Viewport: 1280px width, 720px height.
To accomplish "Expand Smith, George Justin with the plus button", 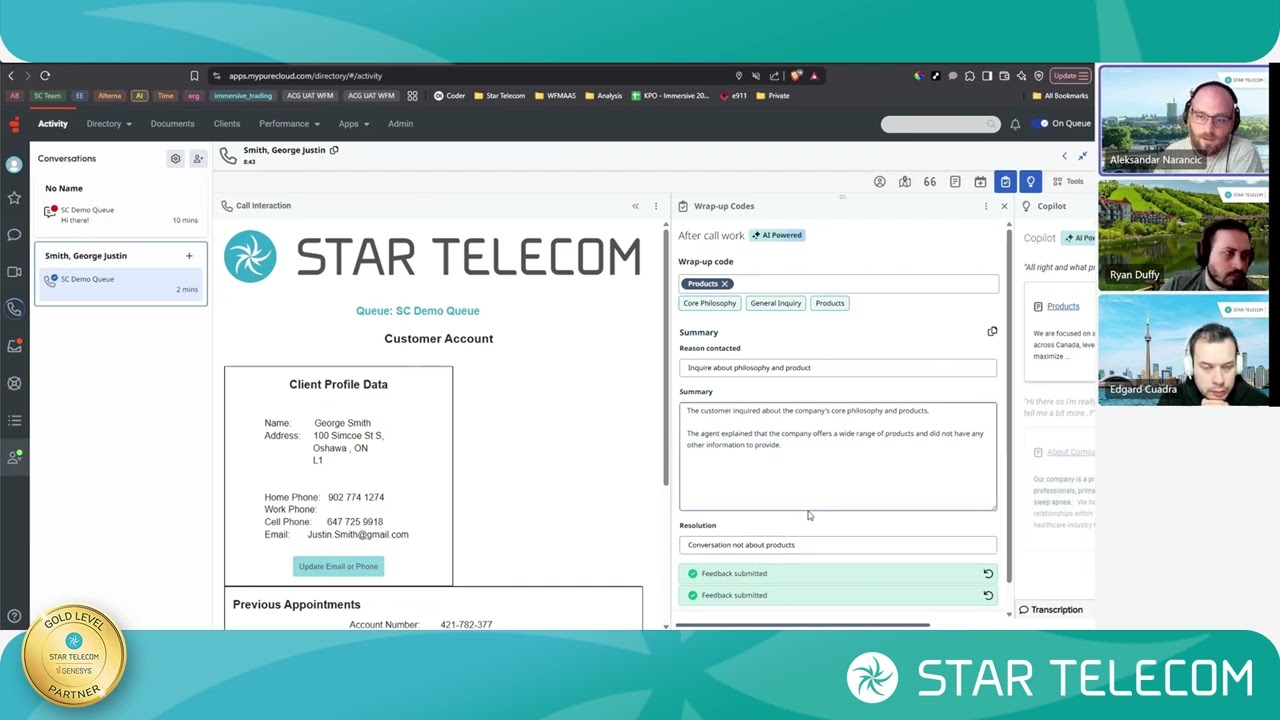I will [x=189, y=256].
